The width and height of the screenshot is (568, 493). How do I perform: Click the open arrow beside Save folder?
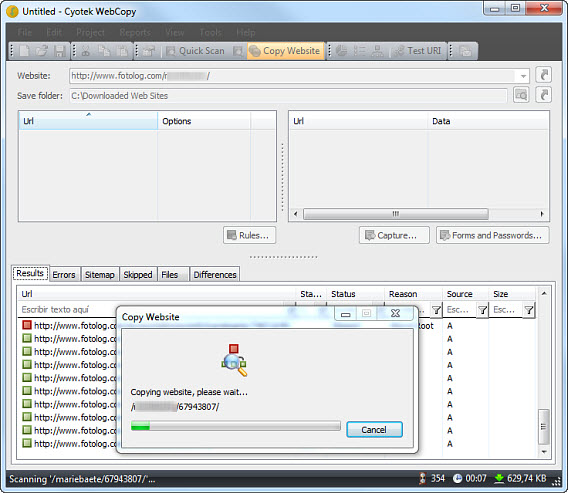pyautogui.click(x=543, y=95)
